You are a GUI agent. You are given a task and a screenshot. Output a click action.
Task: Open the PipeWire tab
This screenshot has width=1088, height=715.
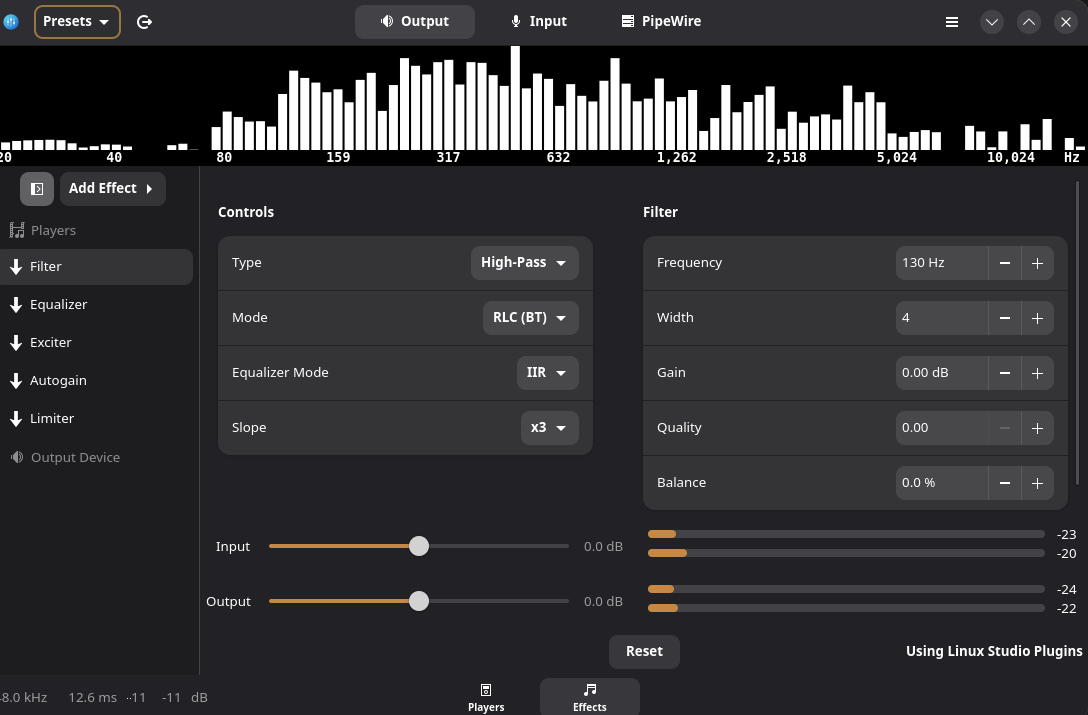[x=661, y=22]
